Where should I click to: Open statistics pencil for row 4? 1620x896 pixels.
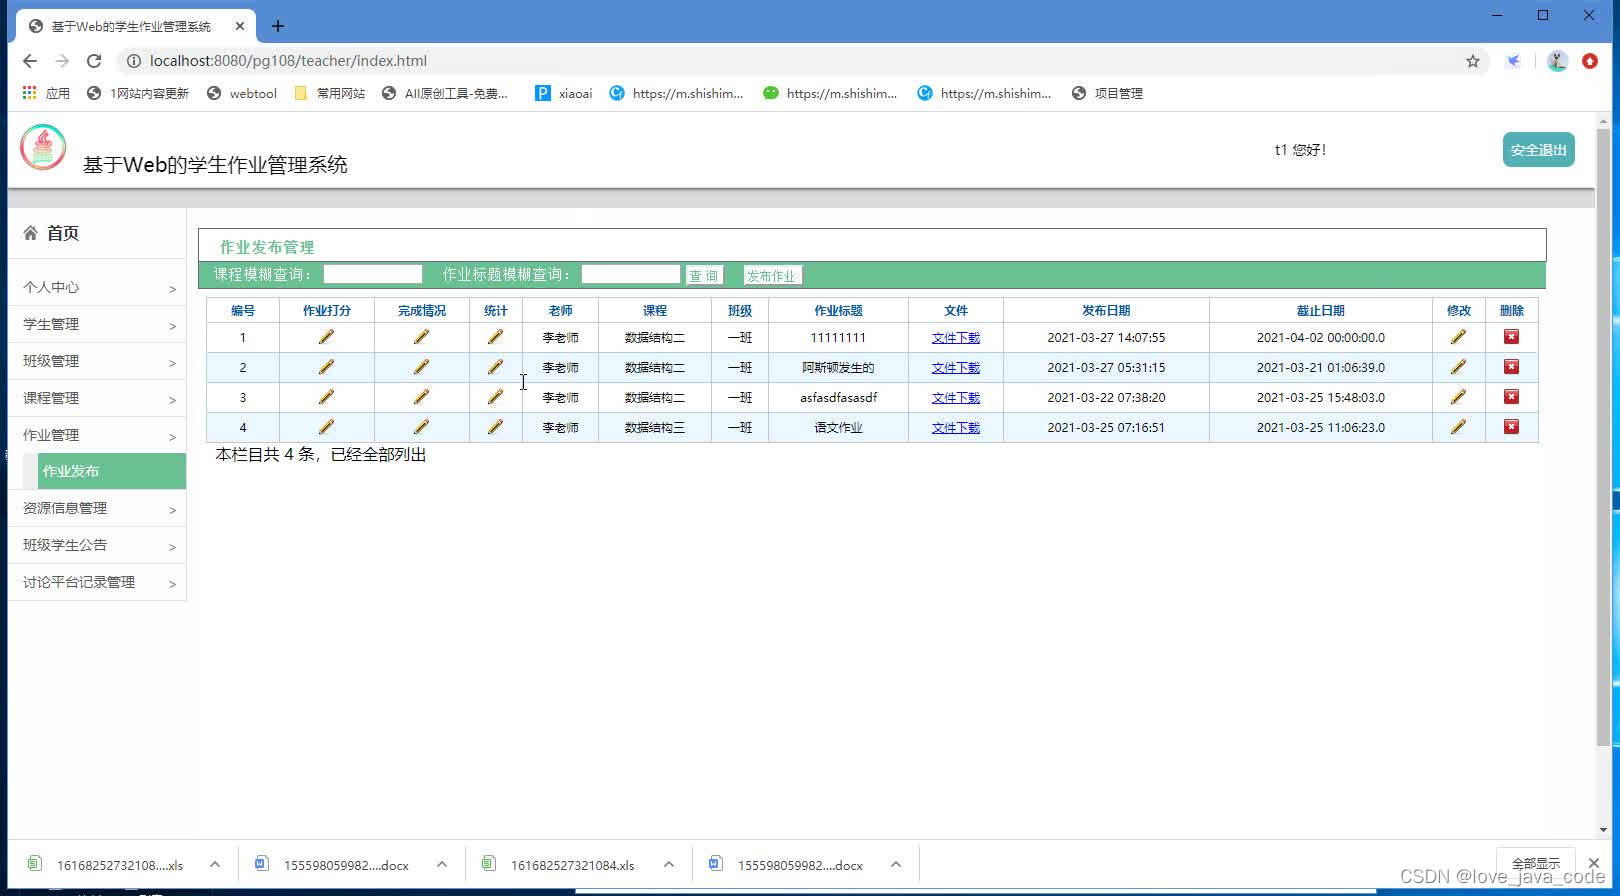point(495,427)
